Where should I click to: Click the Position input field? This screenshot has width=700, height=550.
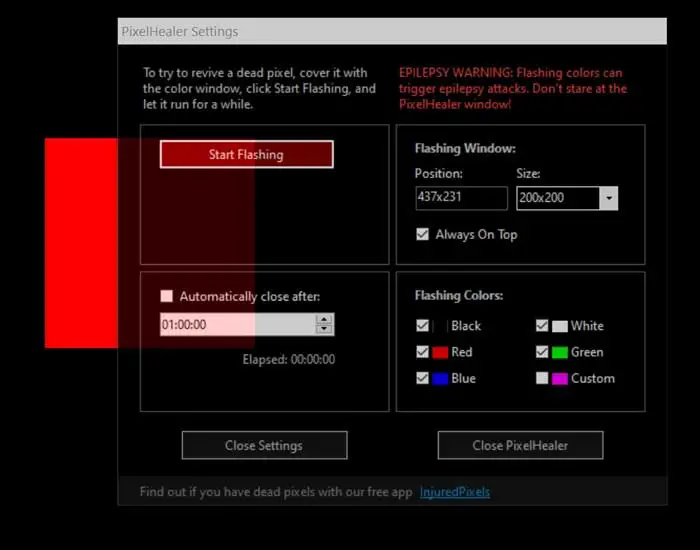(461, 198)
